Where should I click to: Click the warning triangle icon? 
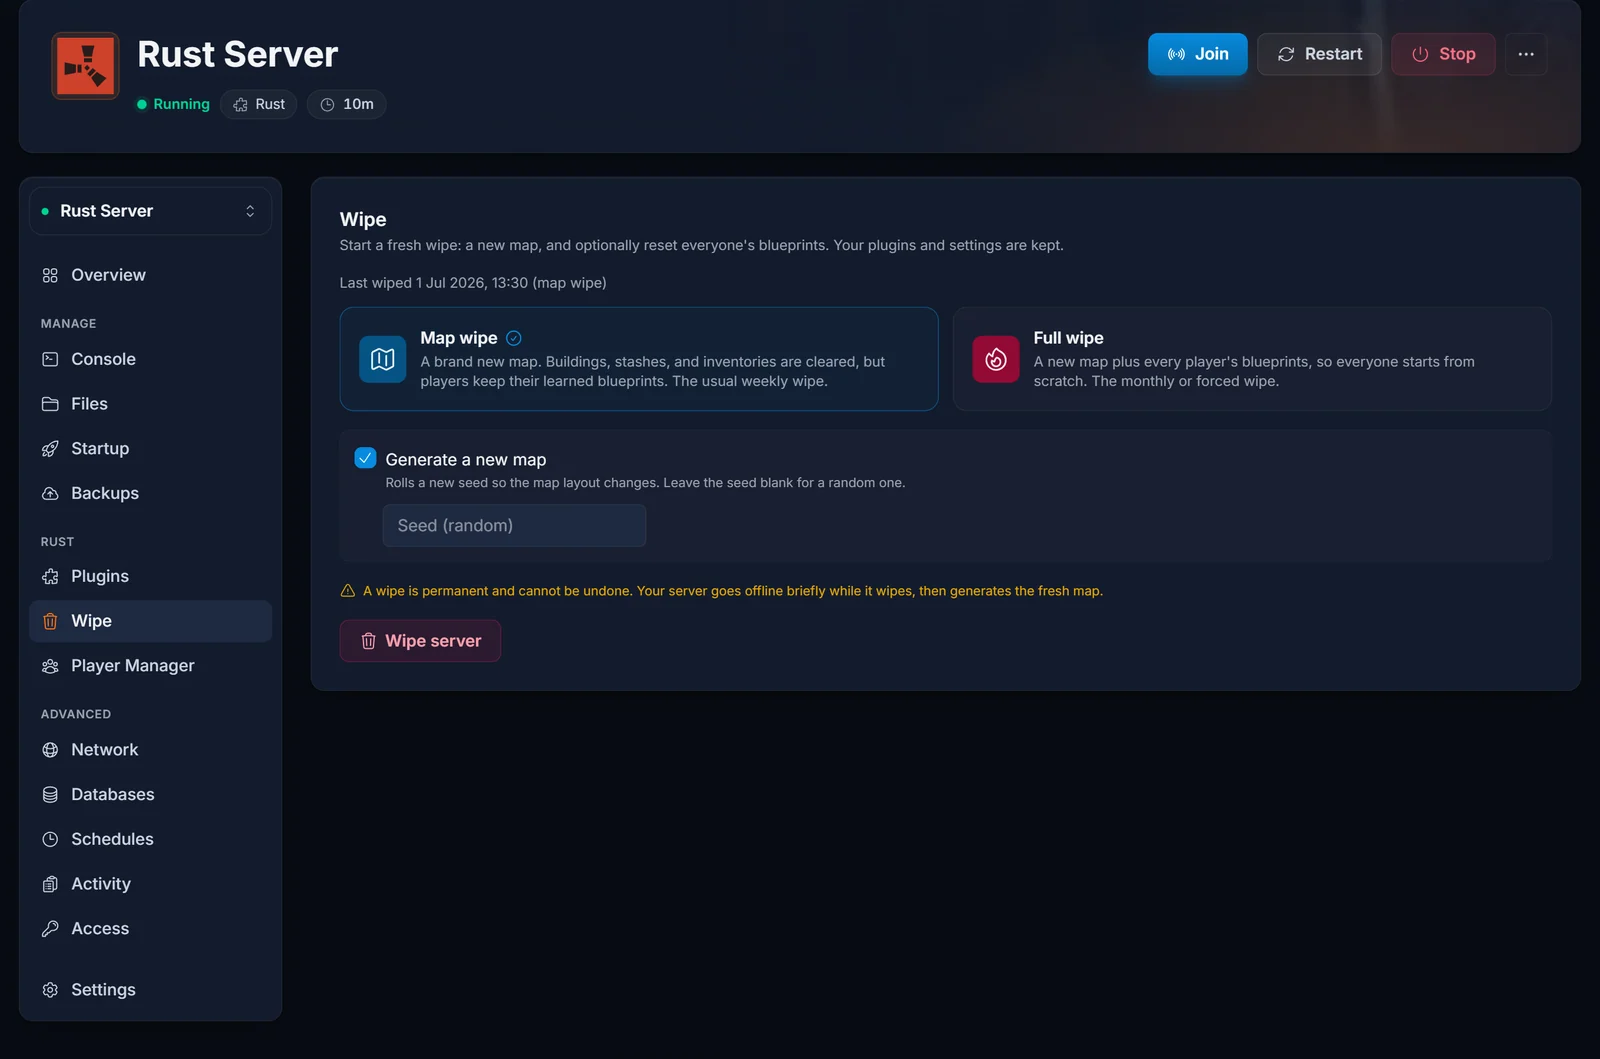pyautogui.click(x=348, y=591)
